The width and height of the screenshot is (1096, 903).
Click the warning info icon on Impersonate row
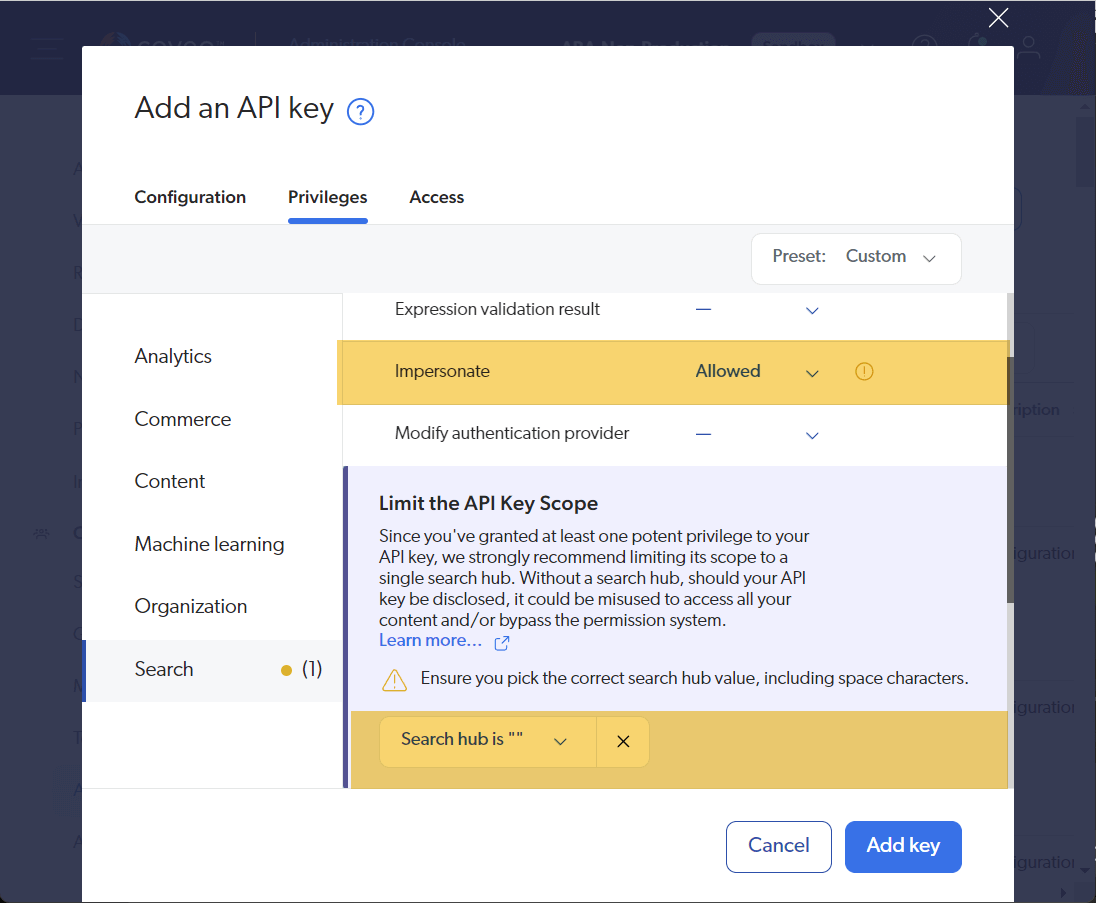point(865,372)
